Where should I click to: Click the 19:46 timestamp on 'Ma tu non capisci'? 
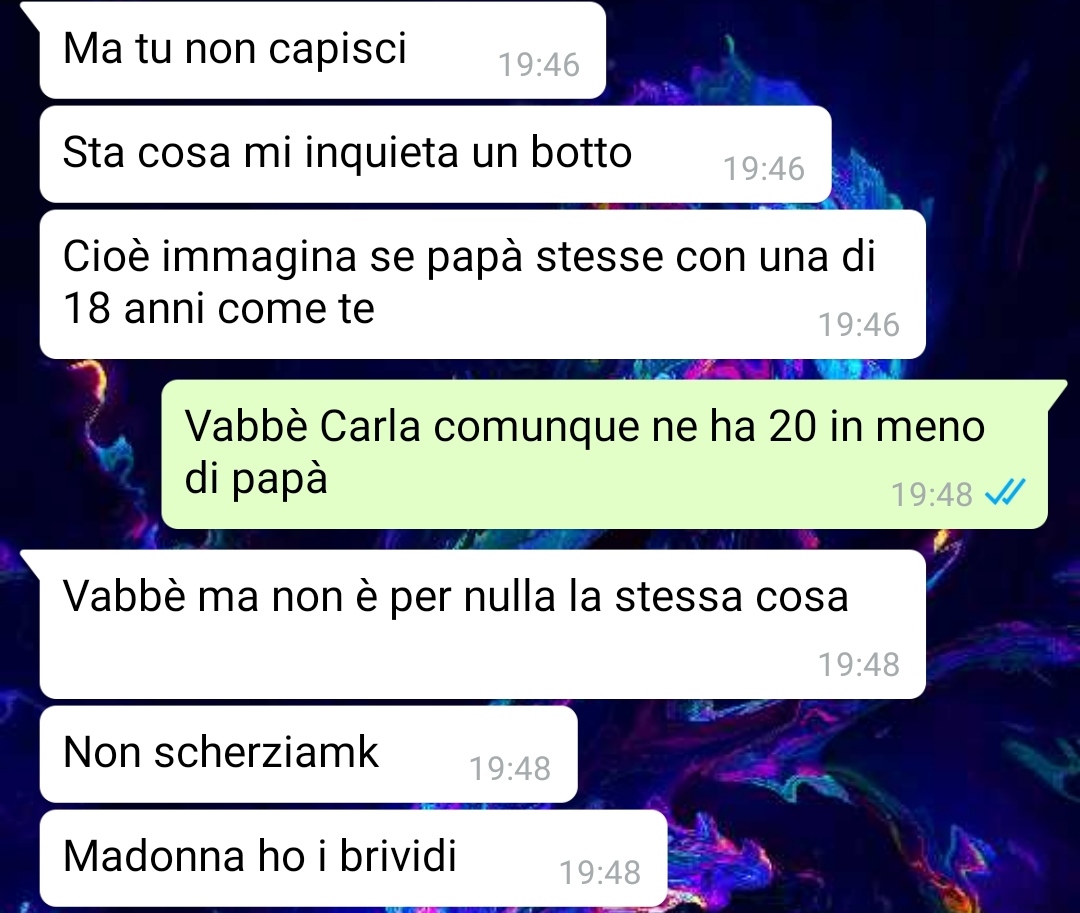[539, 65]
